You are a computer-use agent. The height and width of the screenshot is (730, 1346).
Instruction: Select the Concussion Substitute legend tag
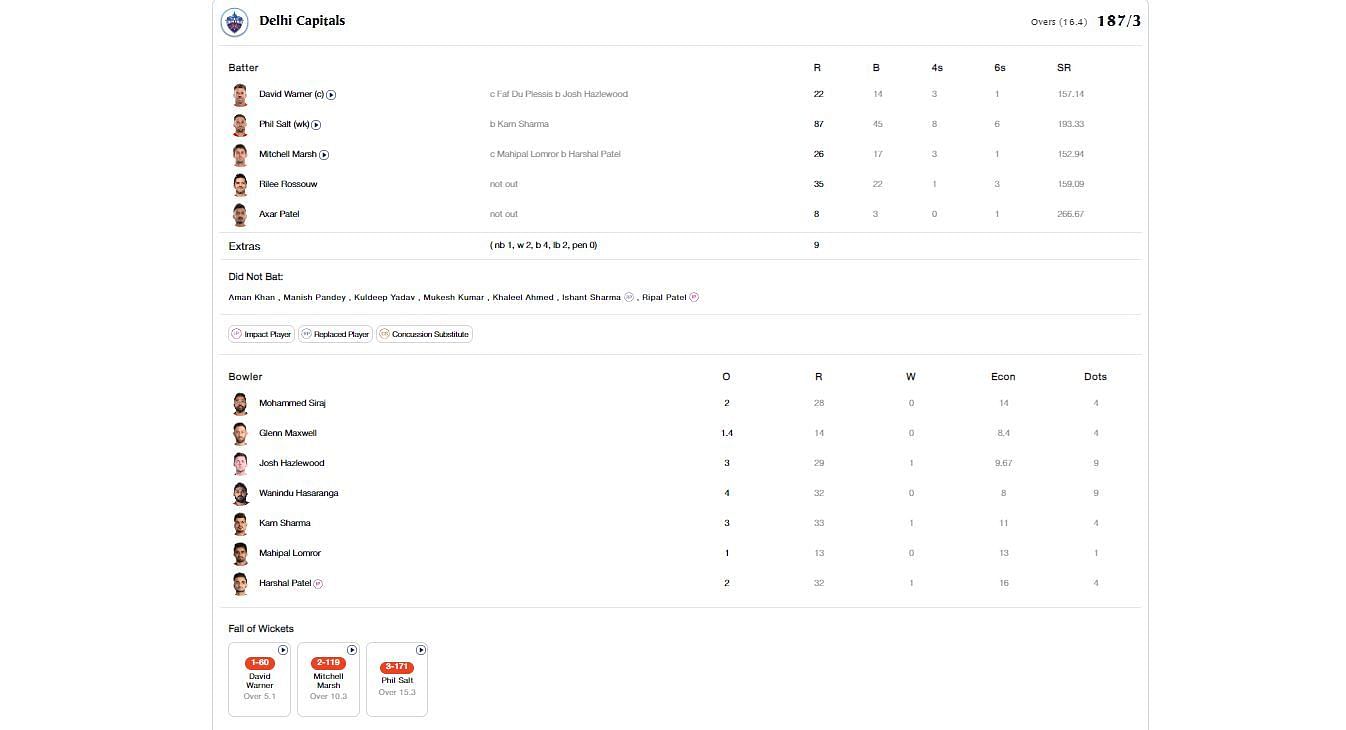pyautogui.click(x=424, y=334)
